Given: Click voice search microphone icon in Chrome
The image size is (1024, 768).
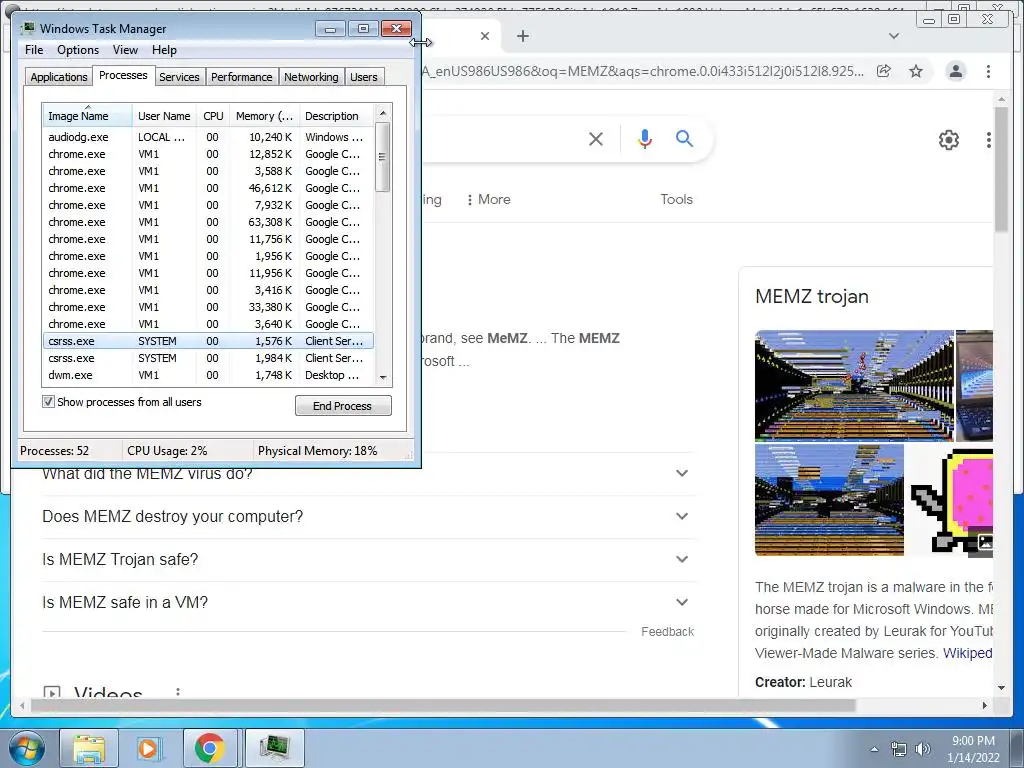Looking at the screenshot, I should 645,138.
